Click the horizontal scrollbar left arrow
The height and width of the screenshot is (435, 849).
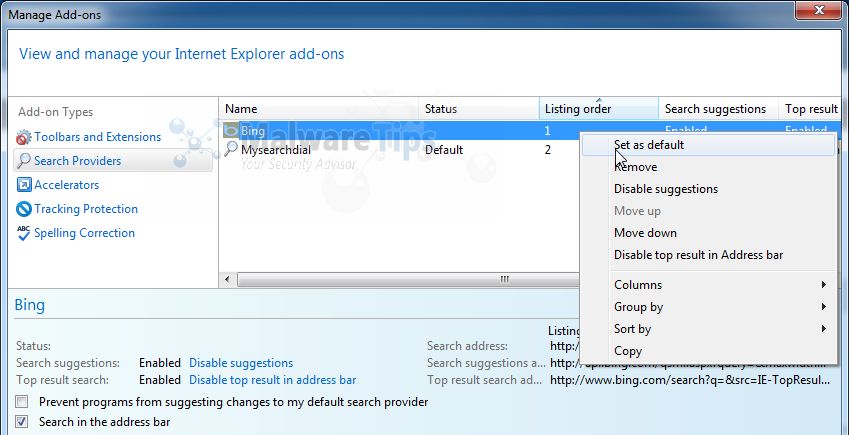(227, 280)
